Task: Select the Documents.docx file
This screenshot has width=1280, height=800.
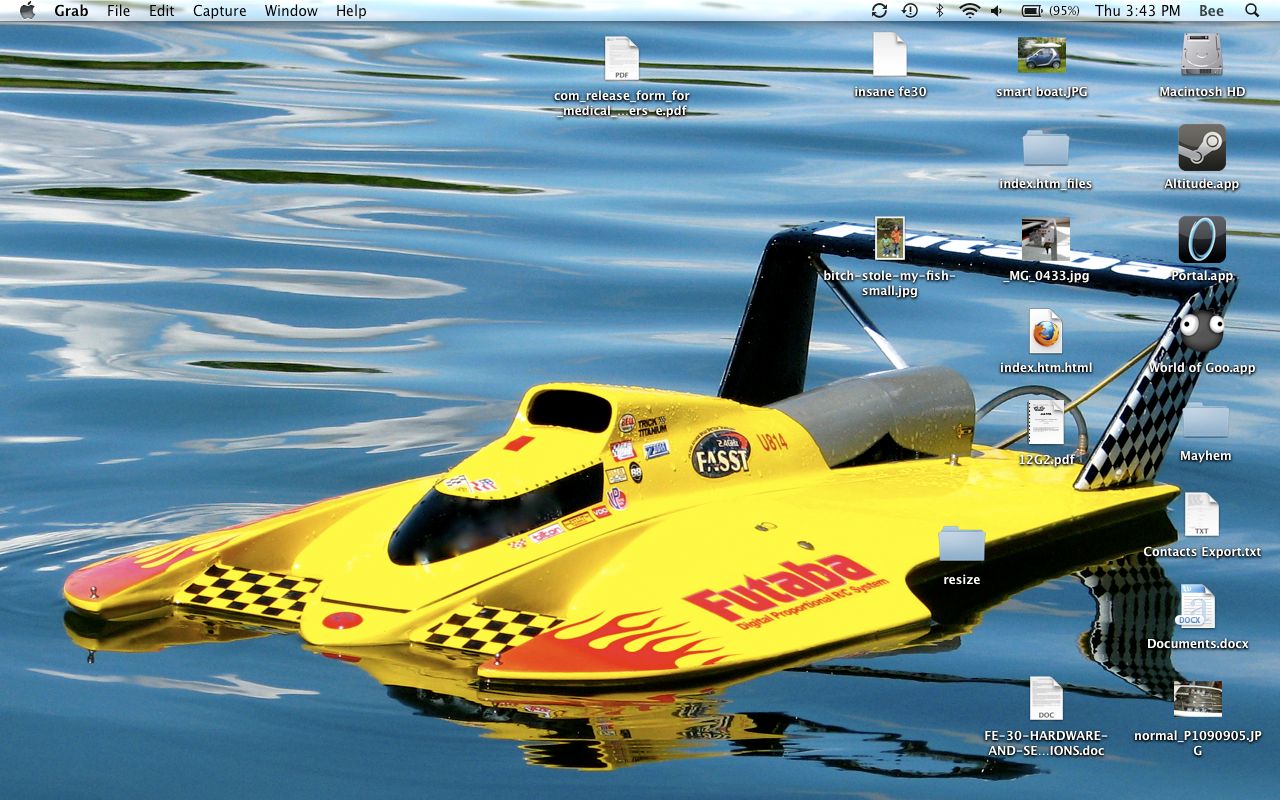Action: click(x=1197, y=608)
